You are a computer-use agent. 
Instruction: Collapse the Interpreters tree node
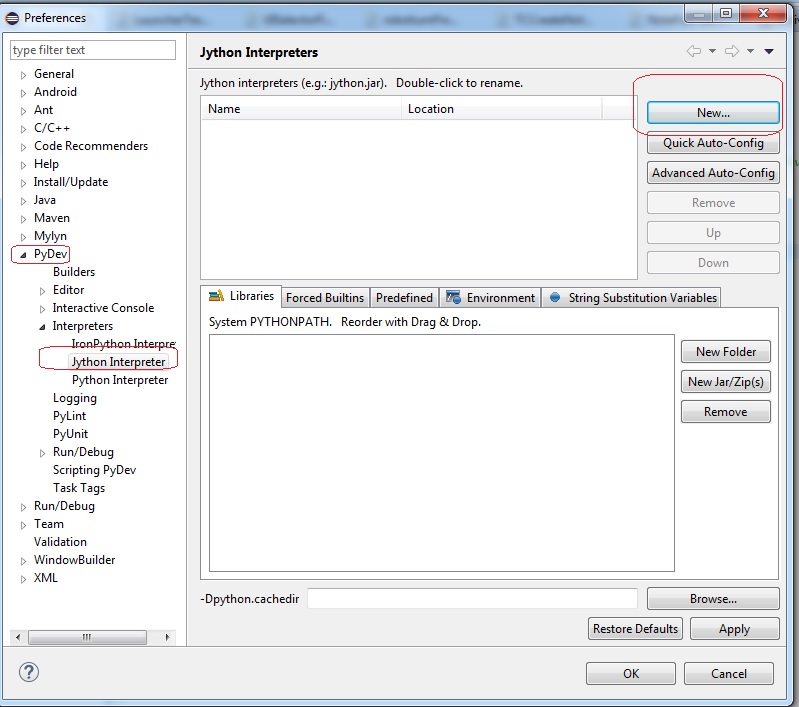click(x=42, y=327)
